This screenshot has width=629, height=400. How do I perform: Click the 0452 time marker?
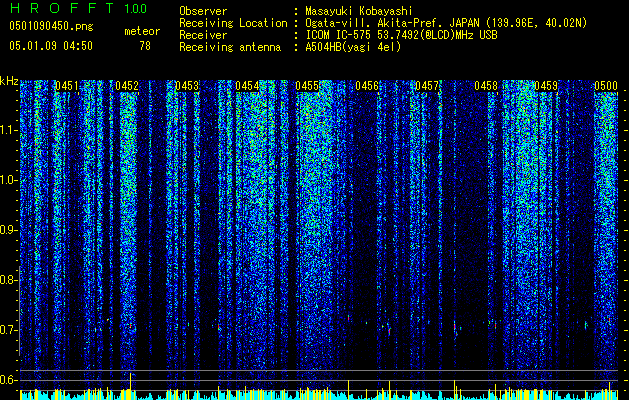[x=127, y=86]
